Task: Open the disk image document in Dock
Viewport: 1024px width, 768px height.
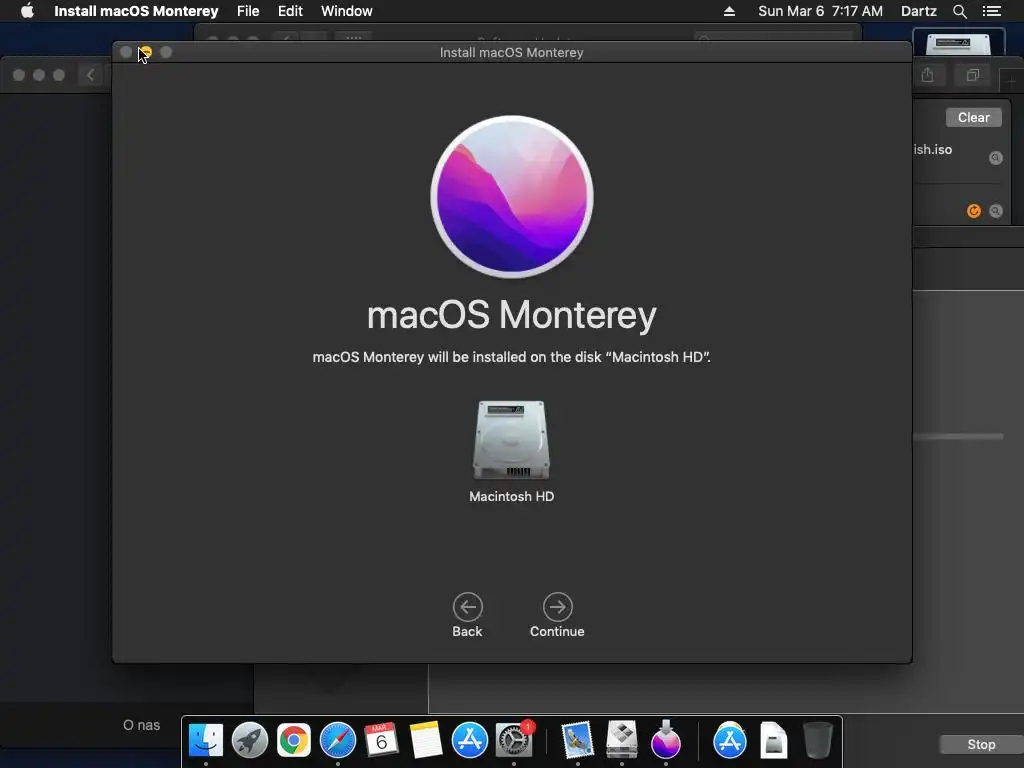Action: (x=773, y=741)
